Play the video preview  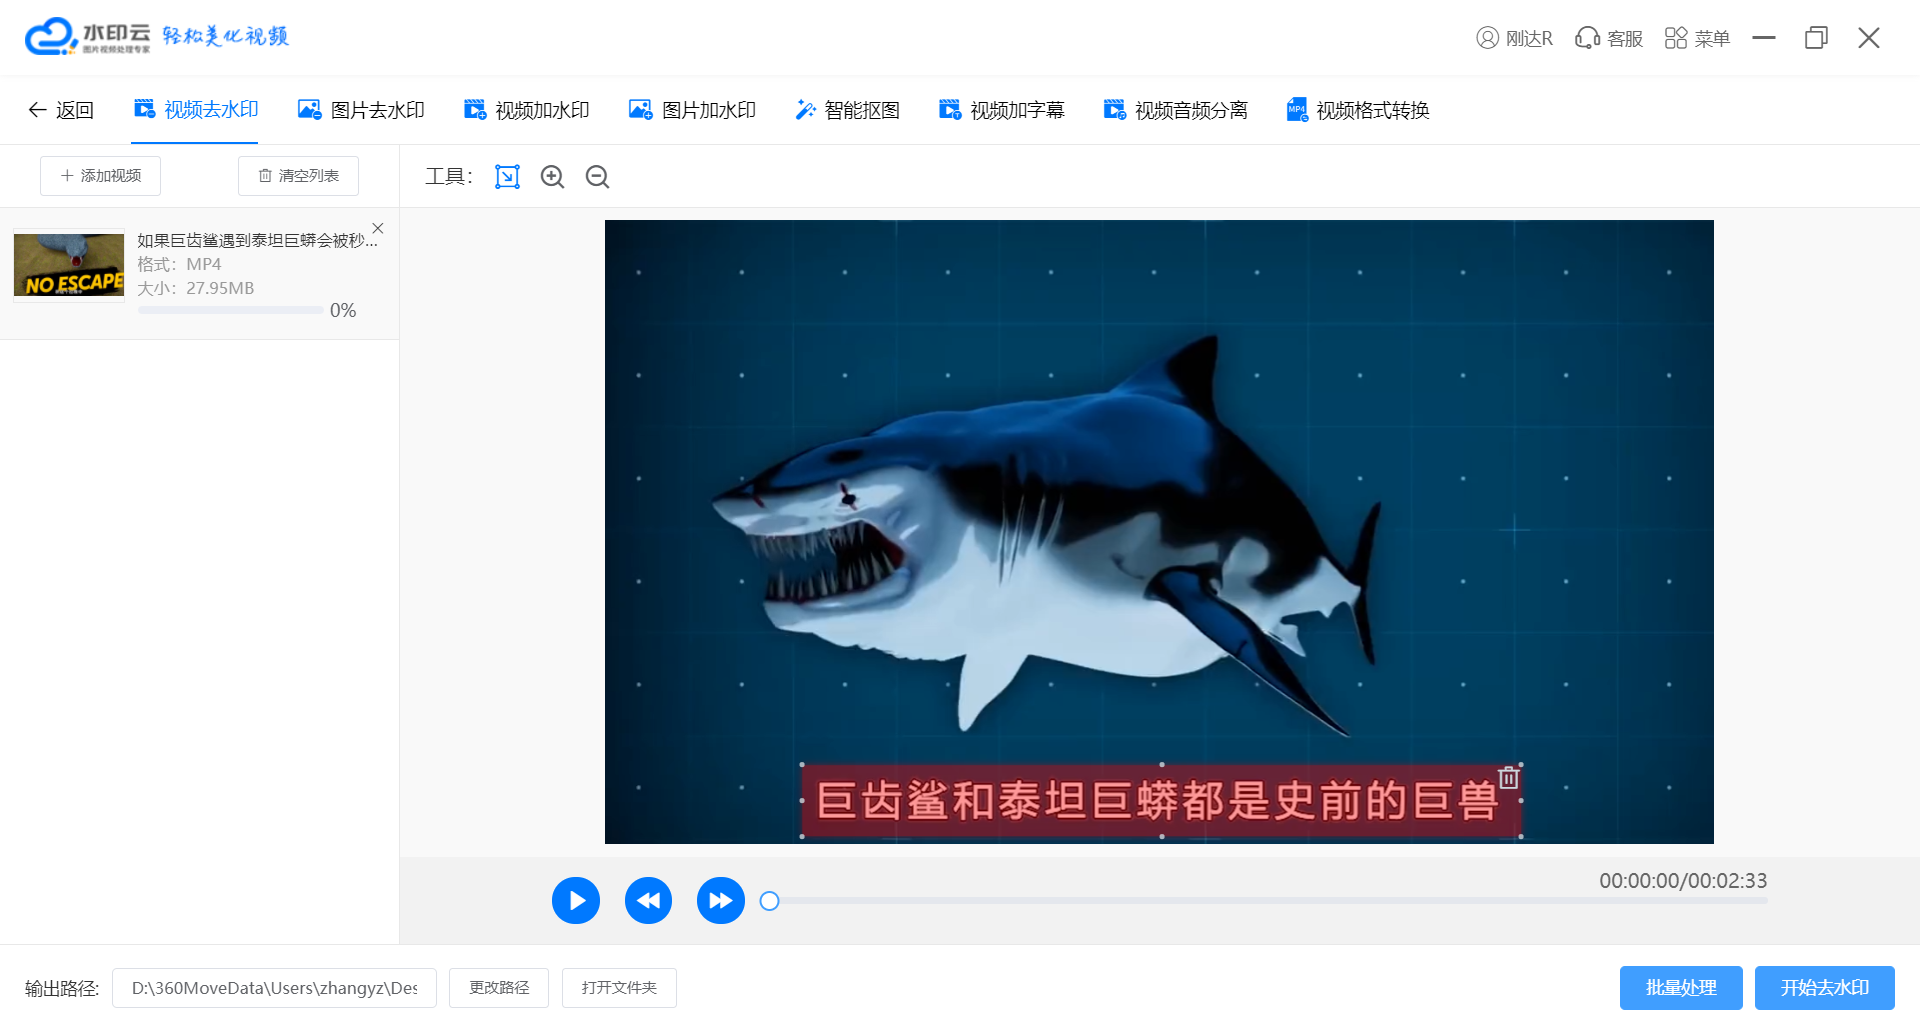(x=576, y=901)
